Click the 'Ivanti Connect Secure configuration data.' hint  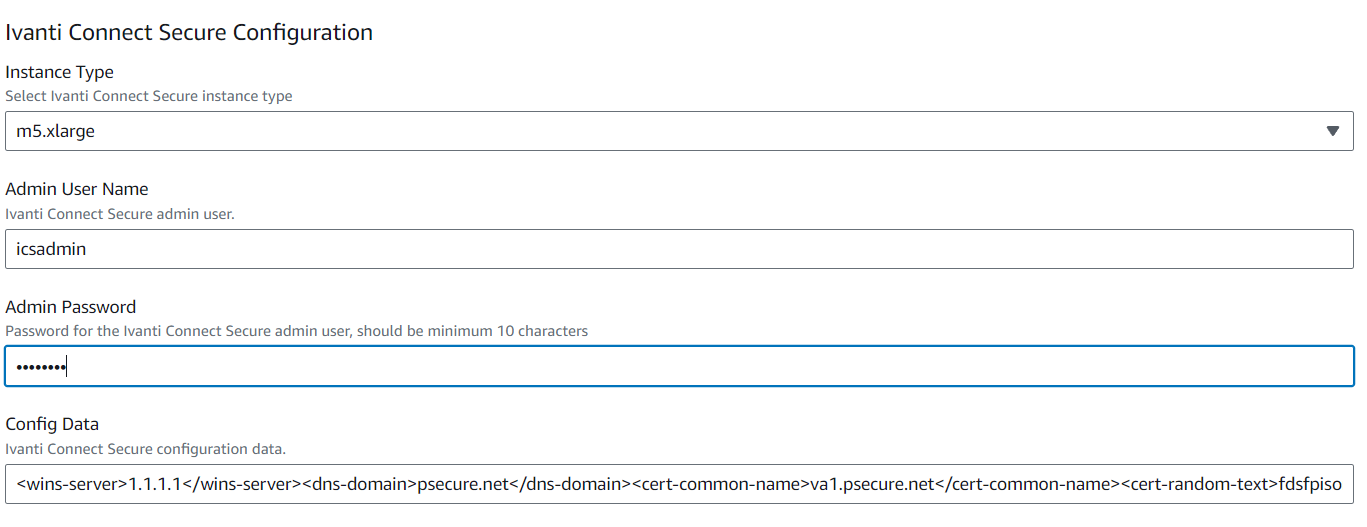coord(146,448)
